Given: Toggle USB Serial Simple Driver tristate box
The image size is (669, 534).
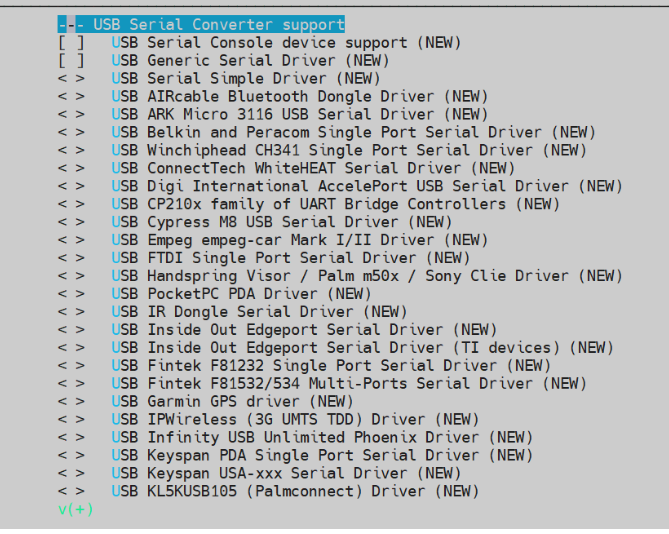Looking at the screenshot, I should tap(71, 78).
